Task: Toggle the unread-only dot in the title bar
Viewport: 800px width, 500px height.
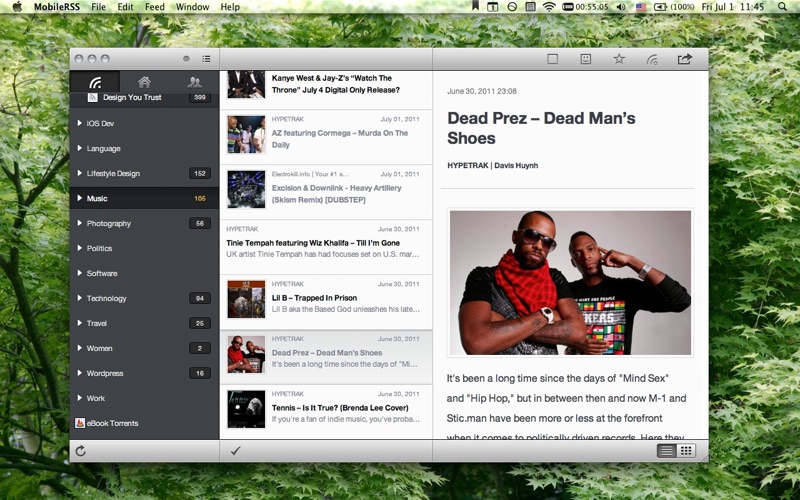Action: coord(186,59)
